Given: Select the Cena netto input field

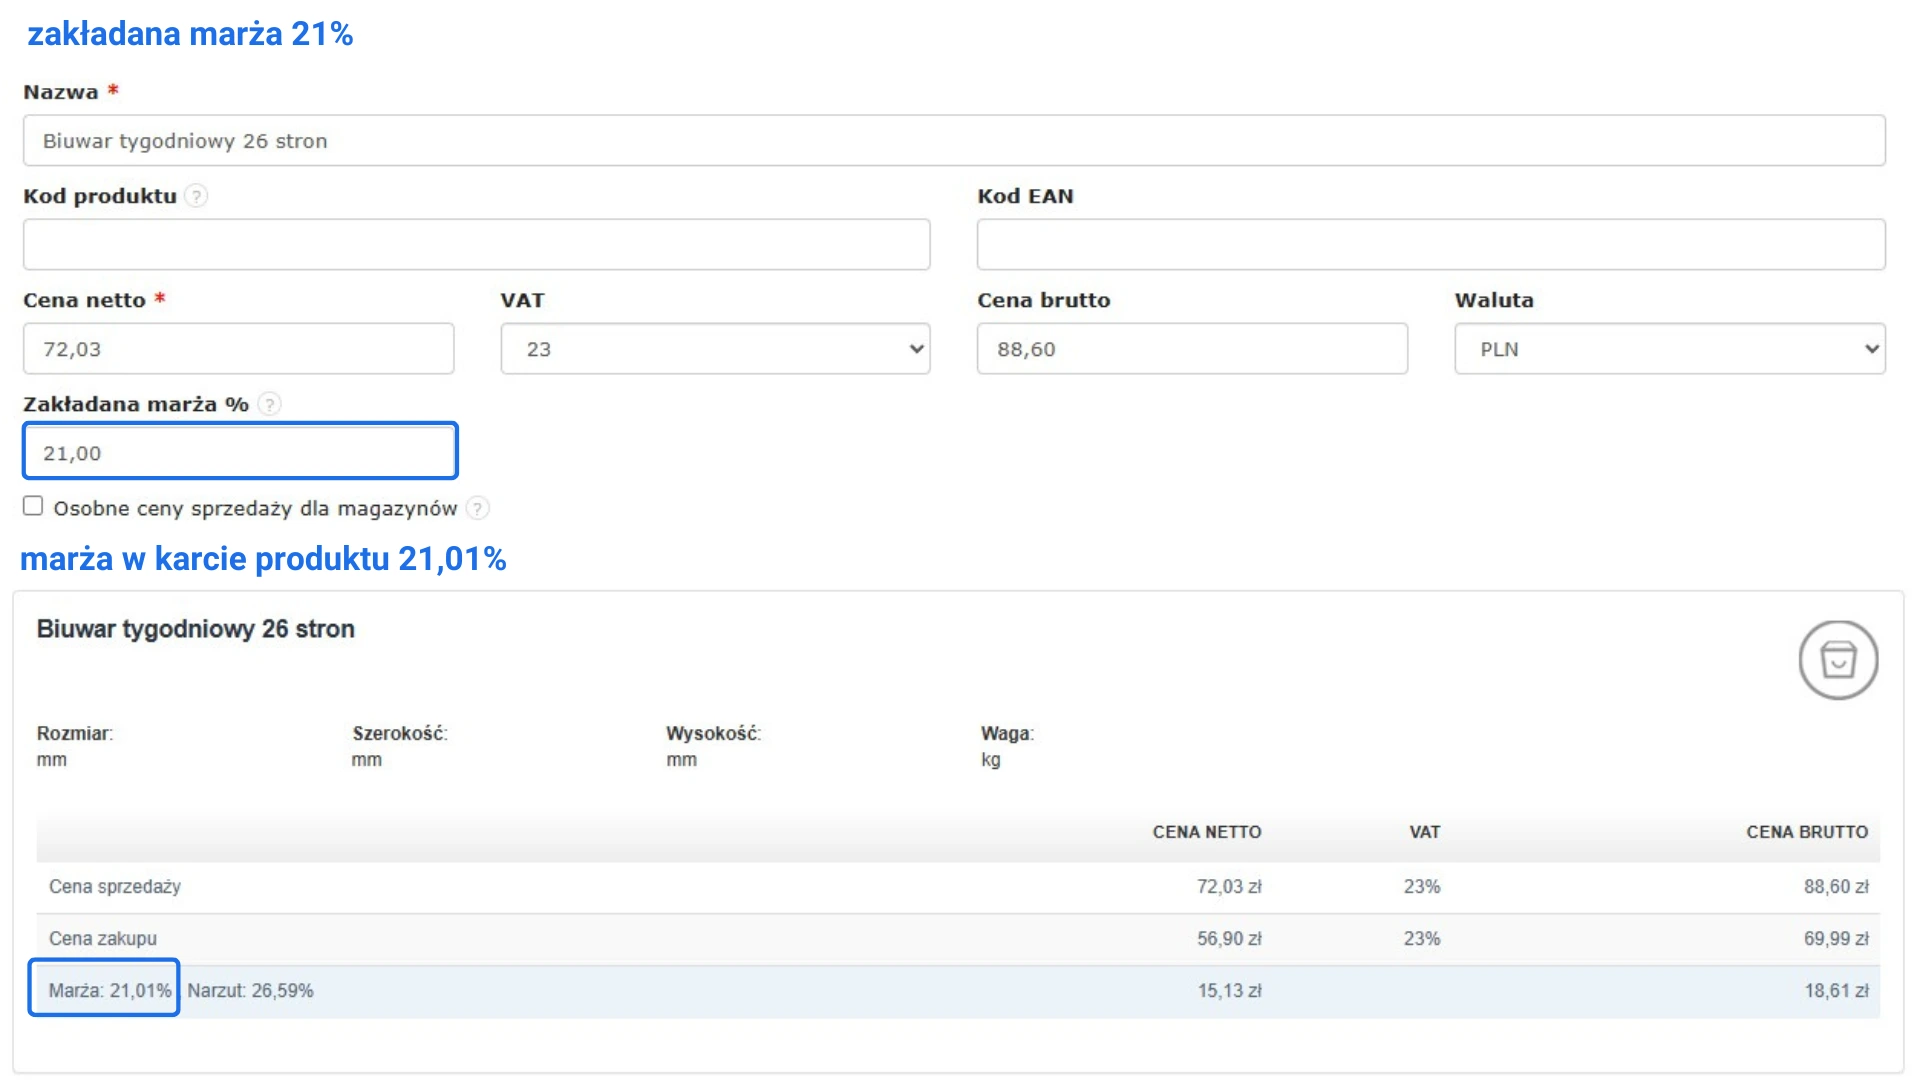Looking at the screenshot, I should coord(238,349).
